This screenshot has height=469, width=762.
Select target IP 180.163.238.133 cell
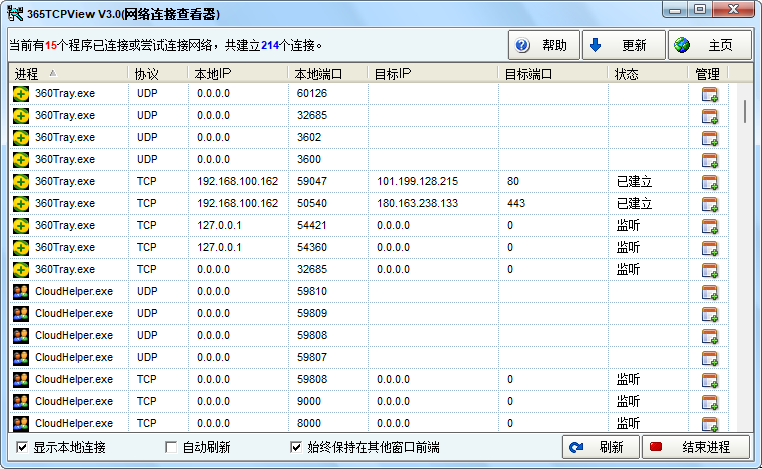pyautogui.click(x=417, y=203)
